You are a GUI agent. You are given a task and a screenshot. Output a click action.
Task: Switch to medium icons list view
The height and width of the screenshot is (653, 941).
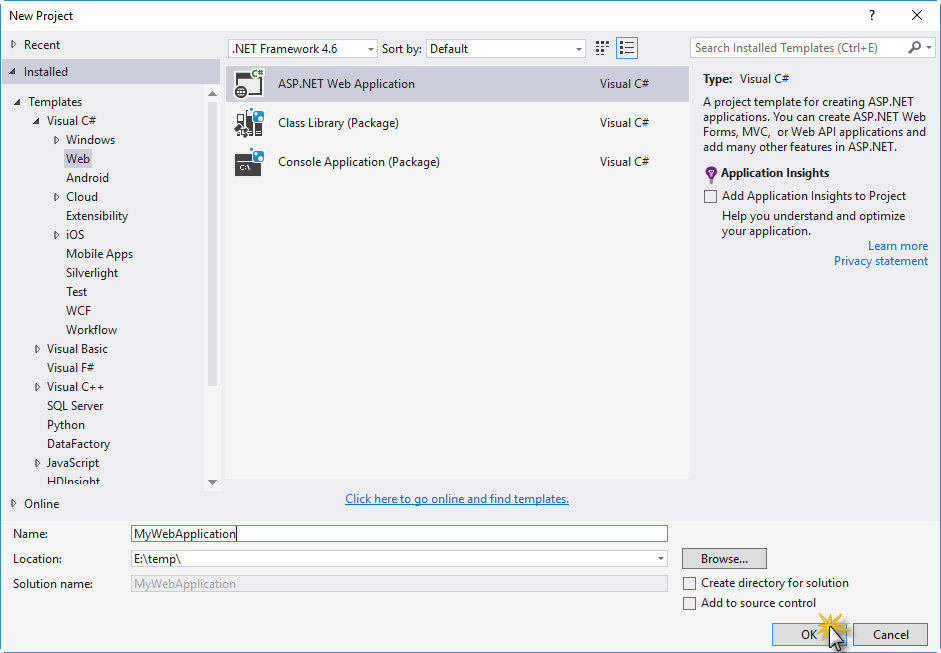coord(627,48)
